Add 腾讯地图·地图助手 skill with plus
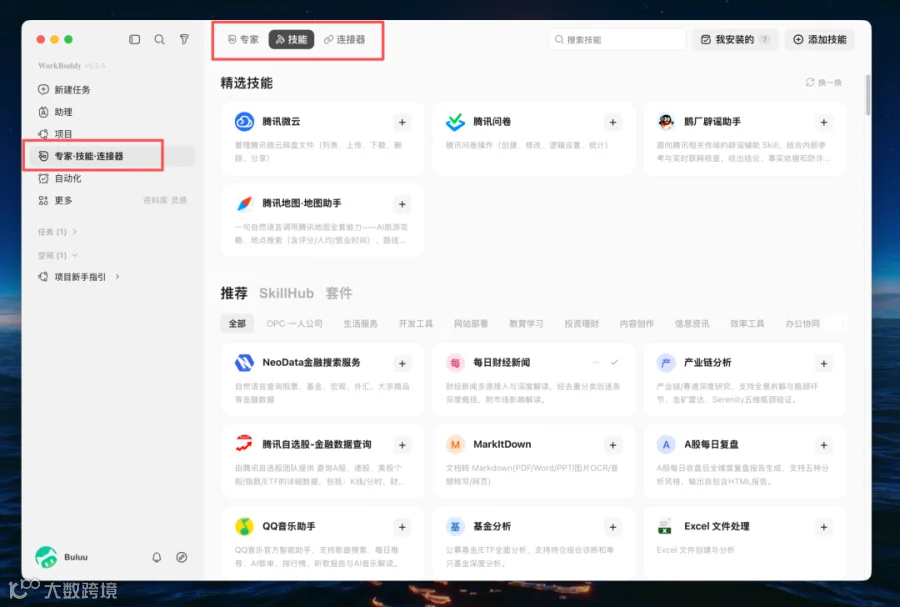The image size is (900, 607). pos(402,204)
